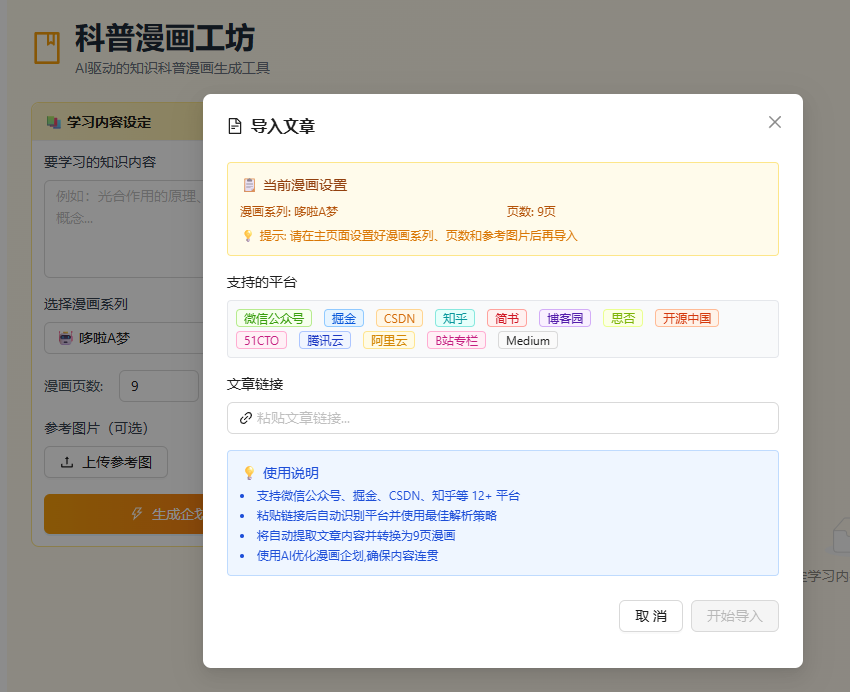Click the lightbulb icon before 提示 text
The width and height of the screenshot is (850, 692).
tap(248, 236)
